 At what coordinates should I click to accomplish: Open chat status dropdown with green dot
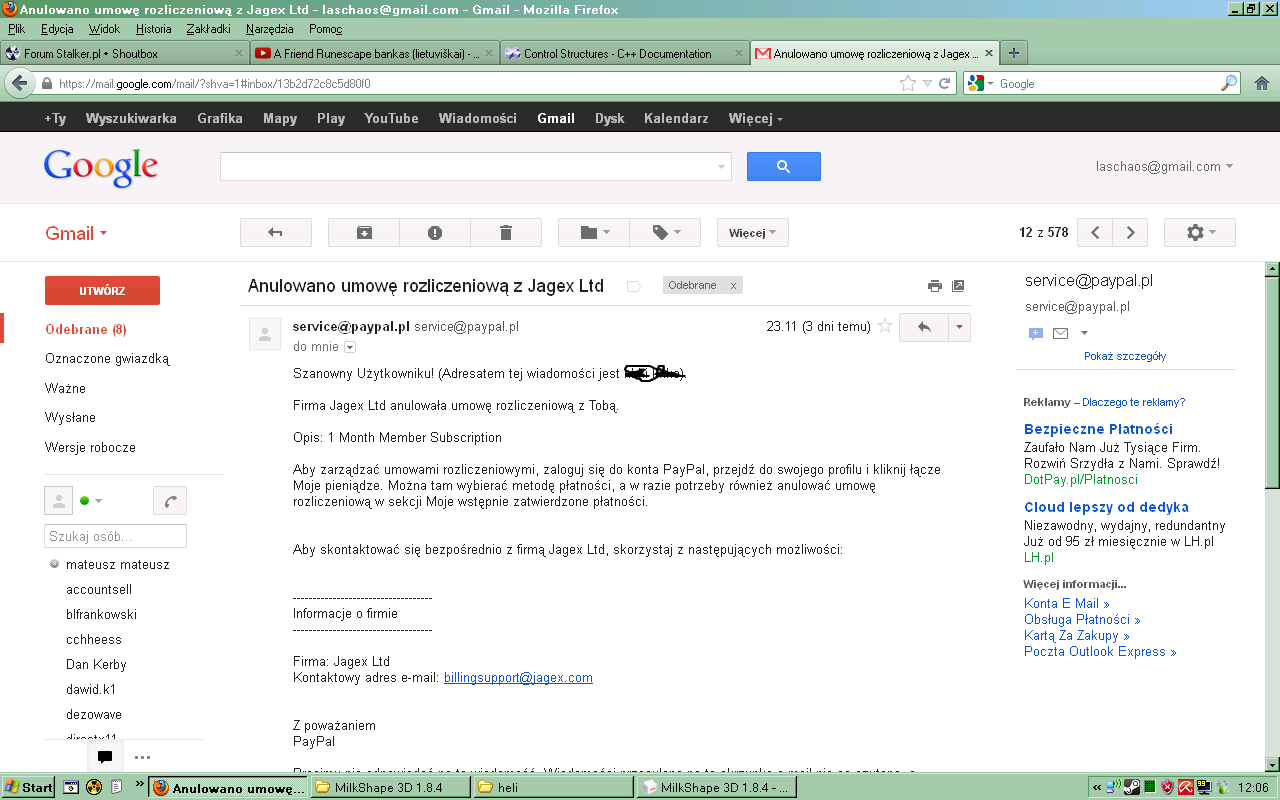[x=91, y=500]
